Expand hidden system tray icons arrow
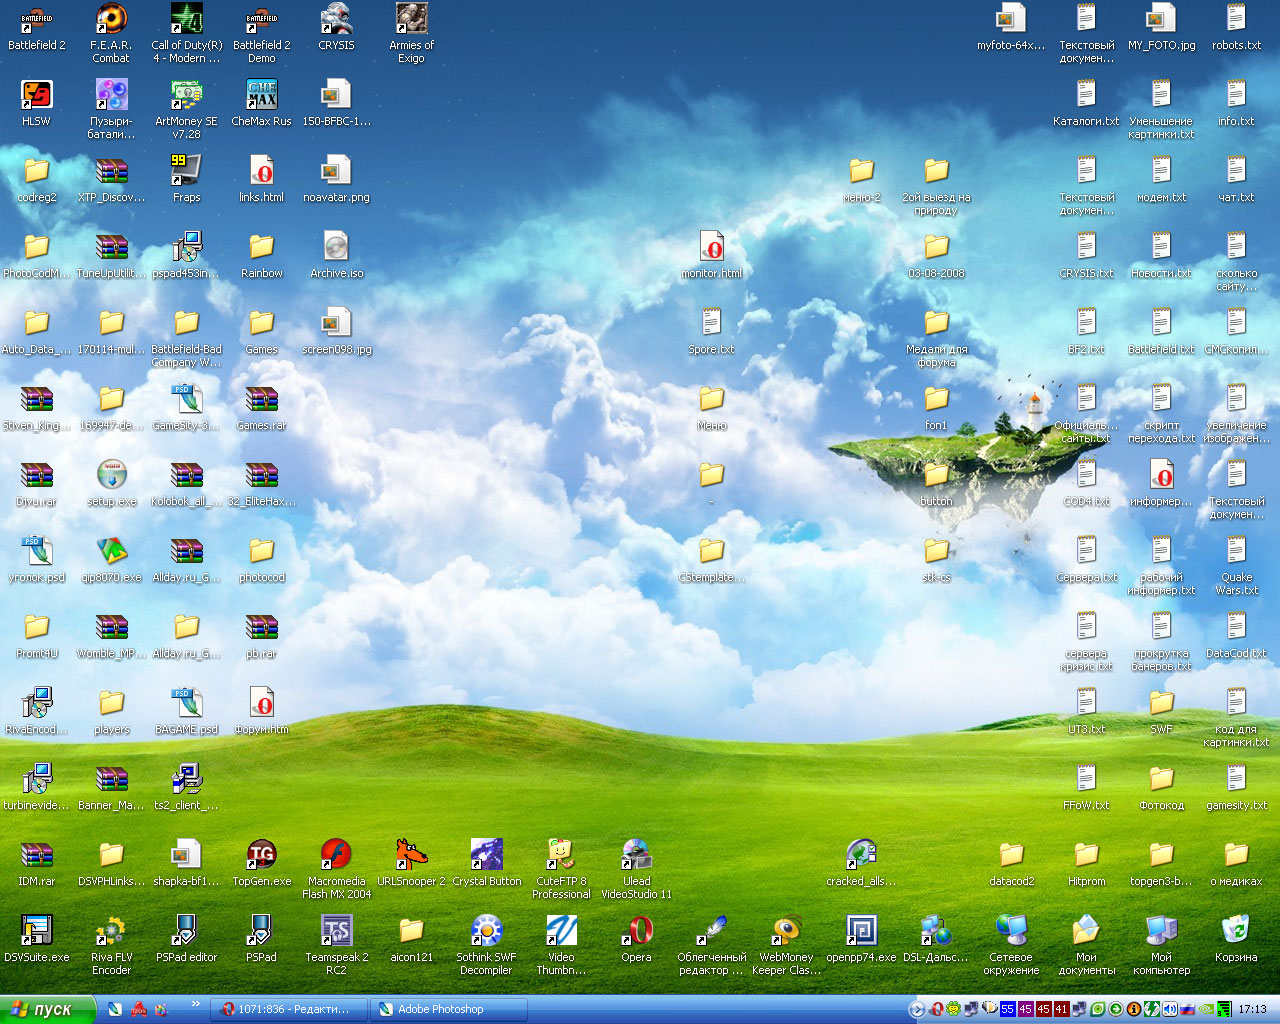This screenshot has height=1024, width=1280. click(x=917, y=1009)
